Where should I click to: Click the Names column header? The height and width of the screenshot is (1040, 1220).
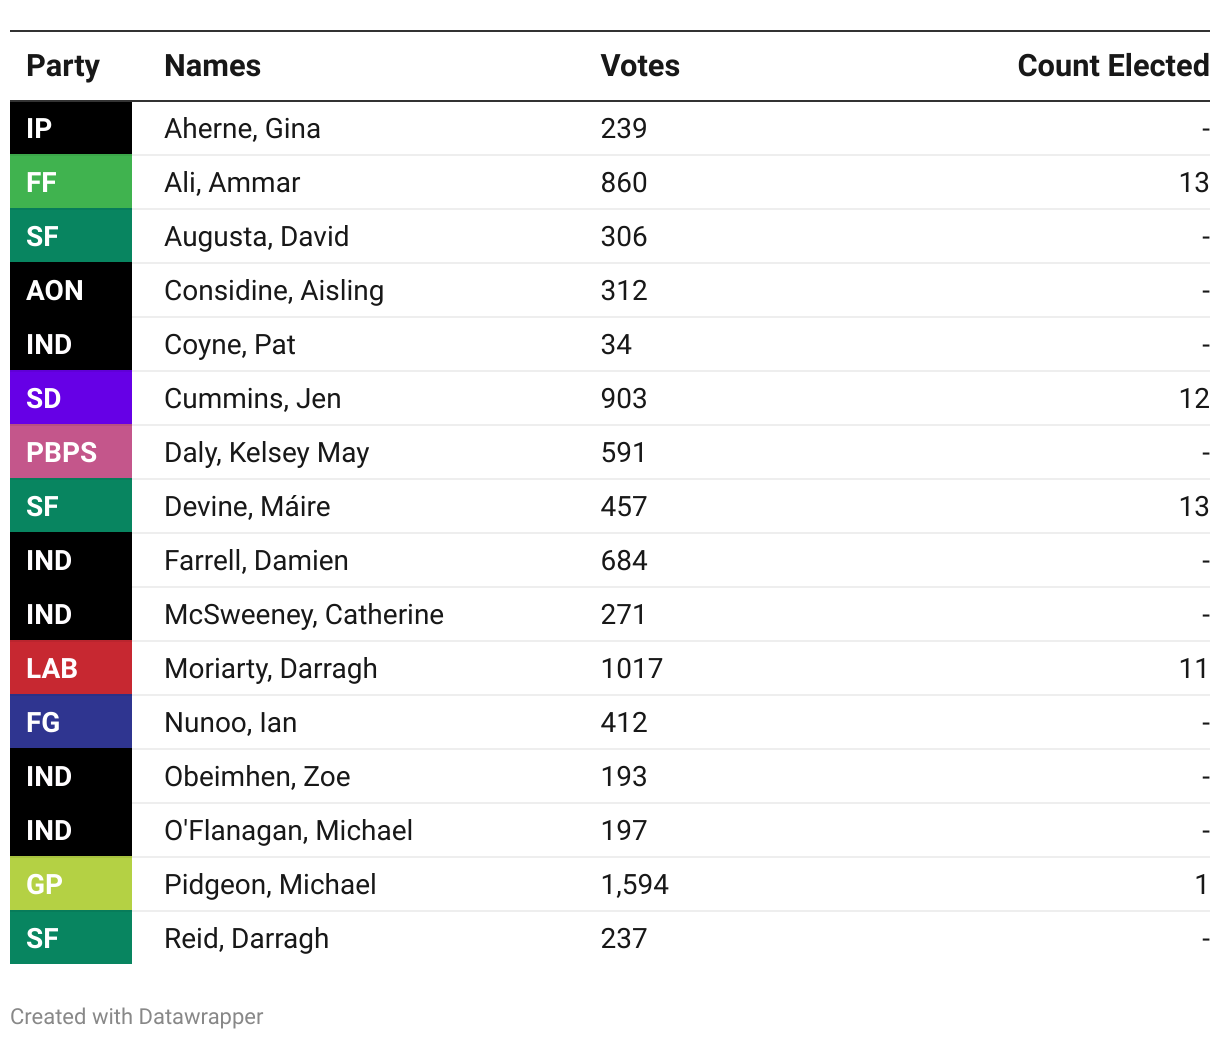point(212,66)
